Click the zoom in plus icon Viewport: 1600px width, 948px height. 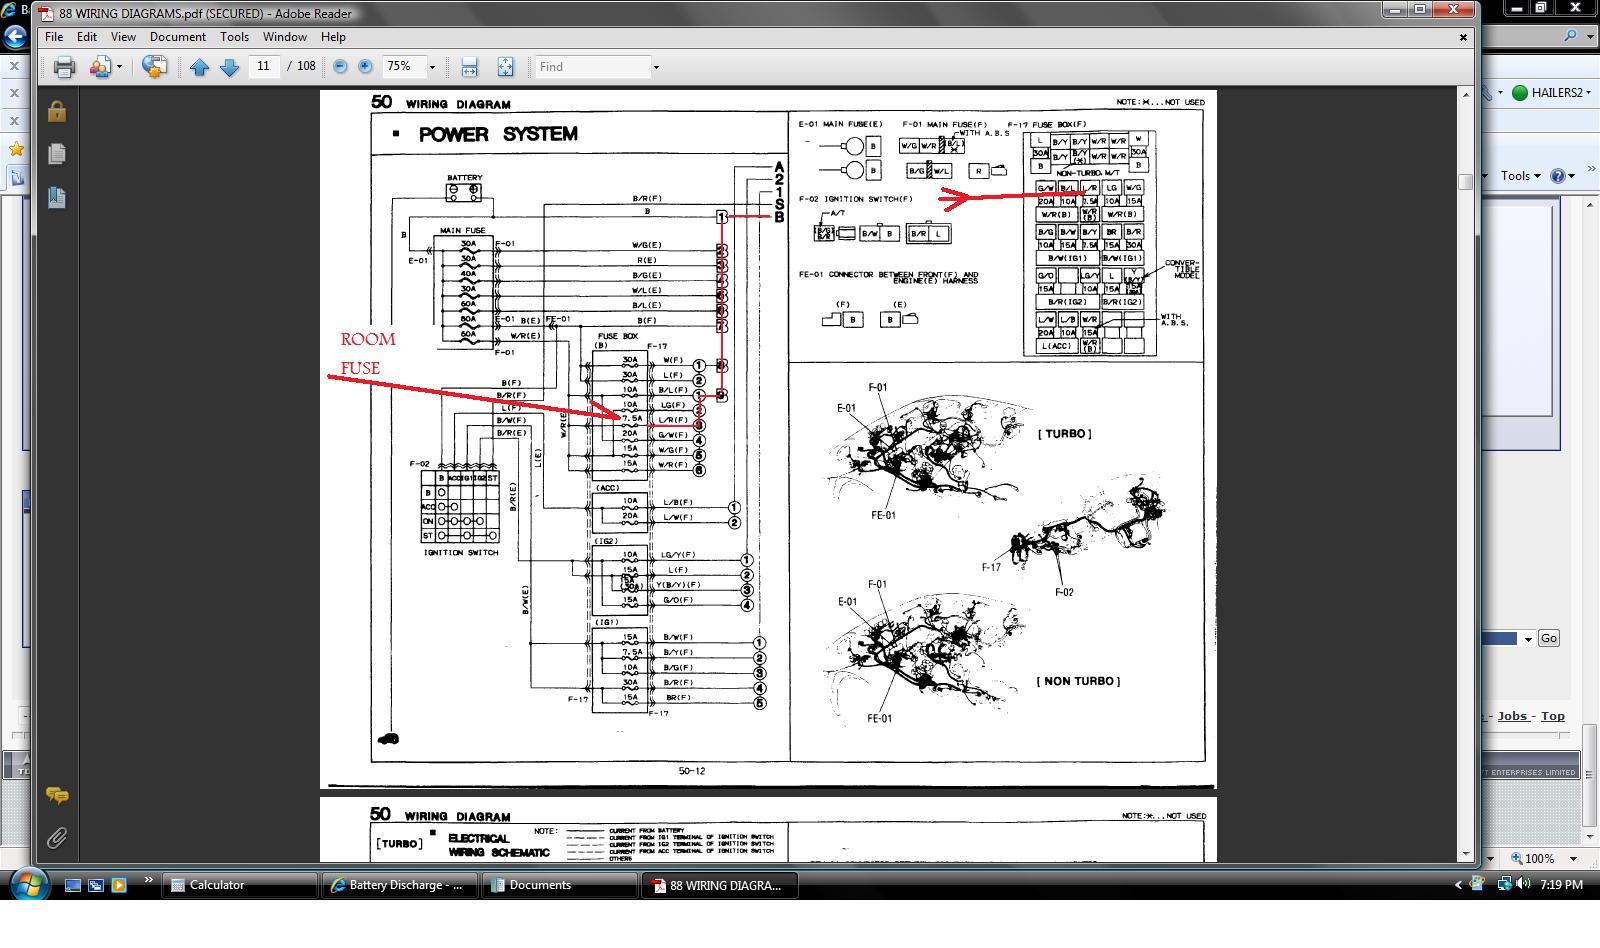point(365,66)
